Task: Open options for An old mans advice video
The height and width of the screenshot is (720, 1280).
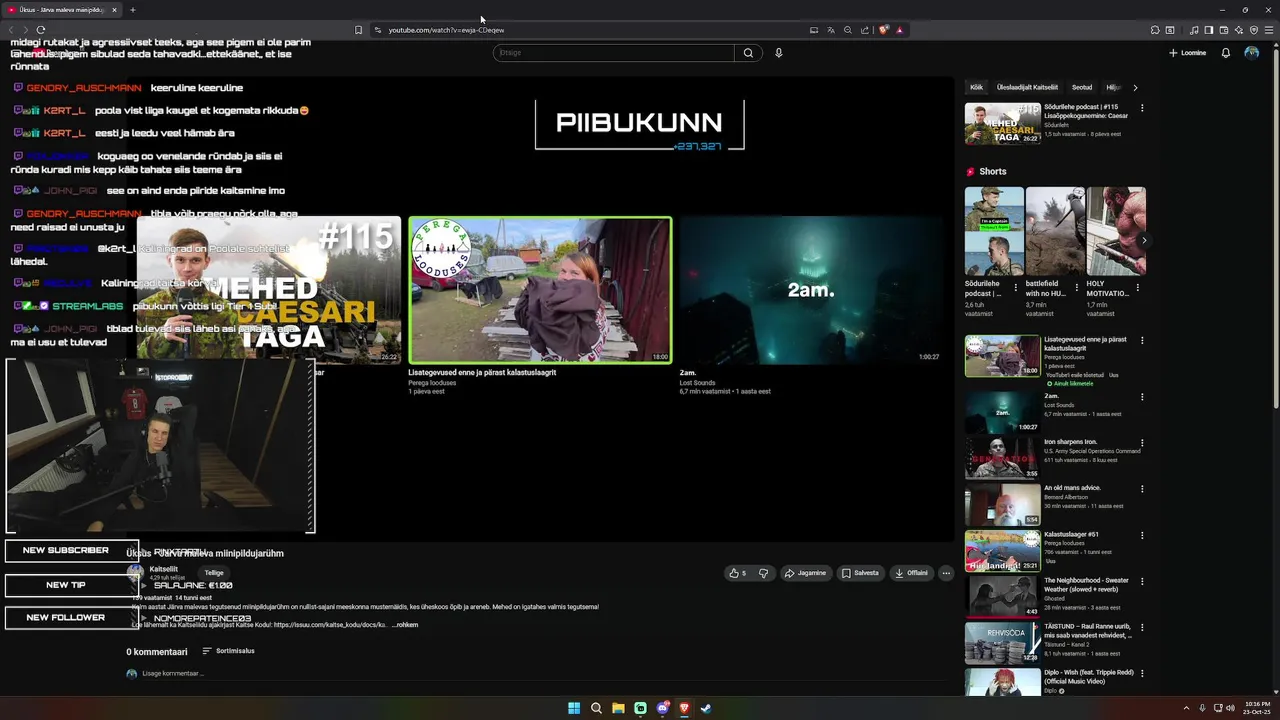Action: tap(1143, 489)
